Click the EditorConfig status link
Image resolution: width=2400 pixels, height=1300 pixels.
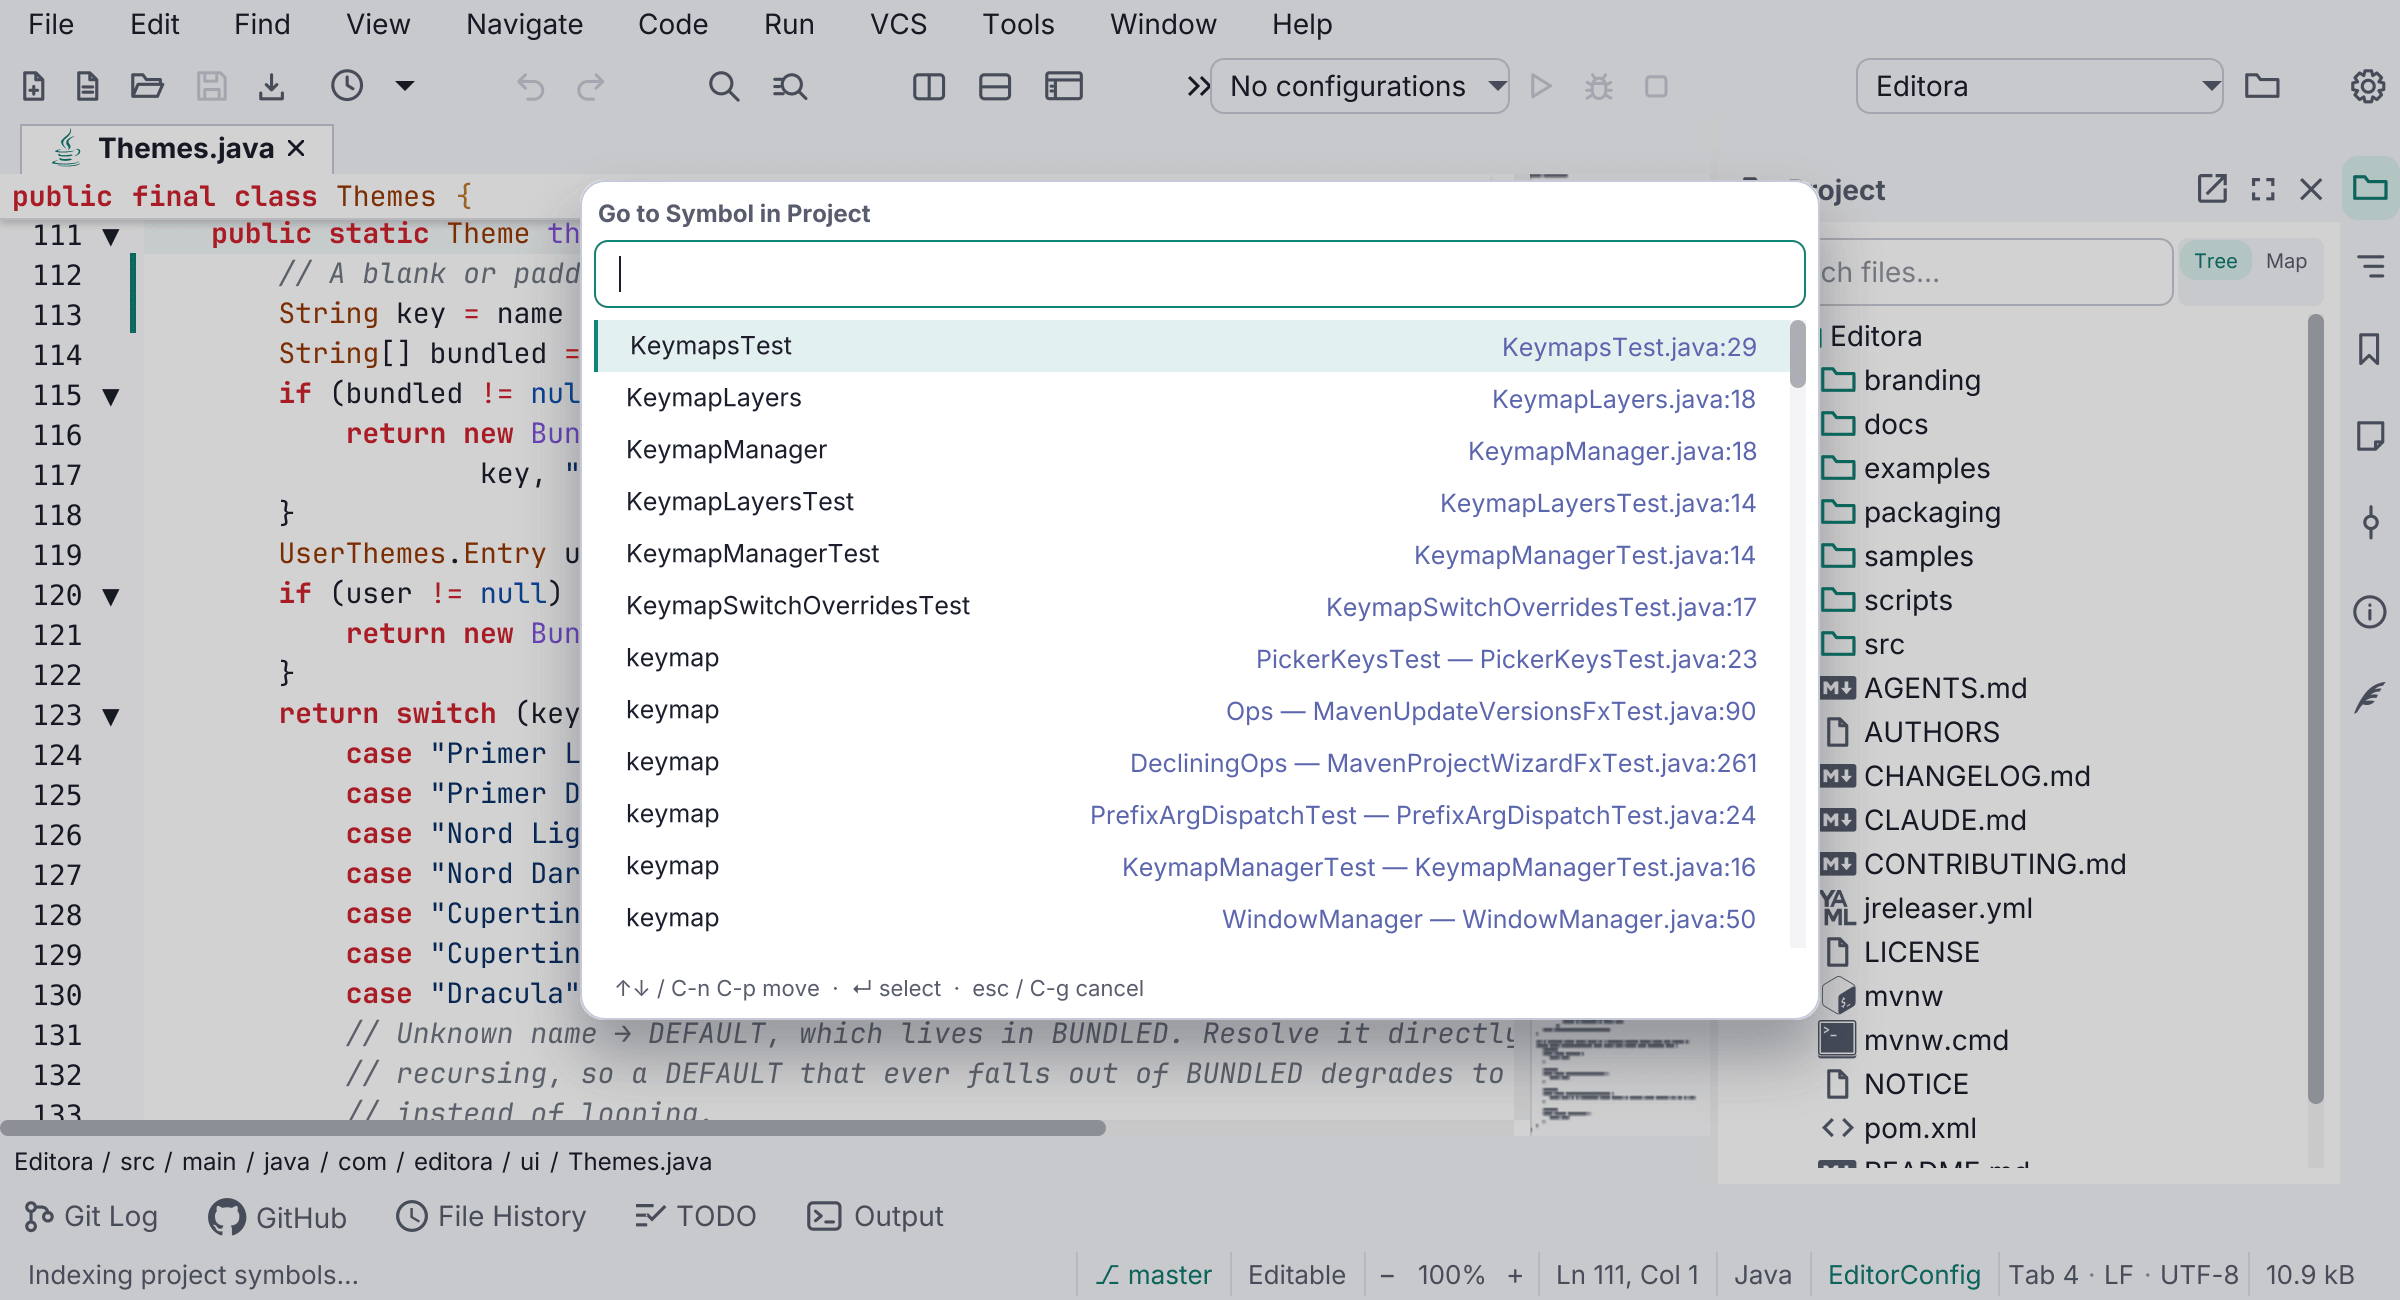[x=1903, y=1275]
